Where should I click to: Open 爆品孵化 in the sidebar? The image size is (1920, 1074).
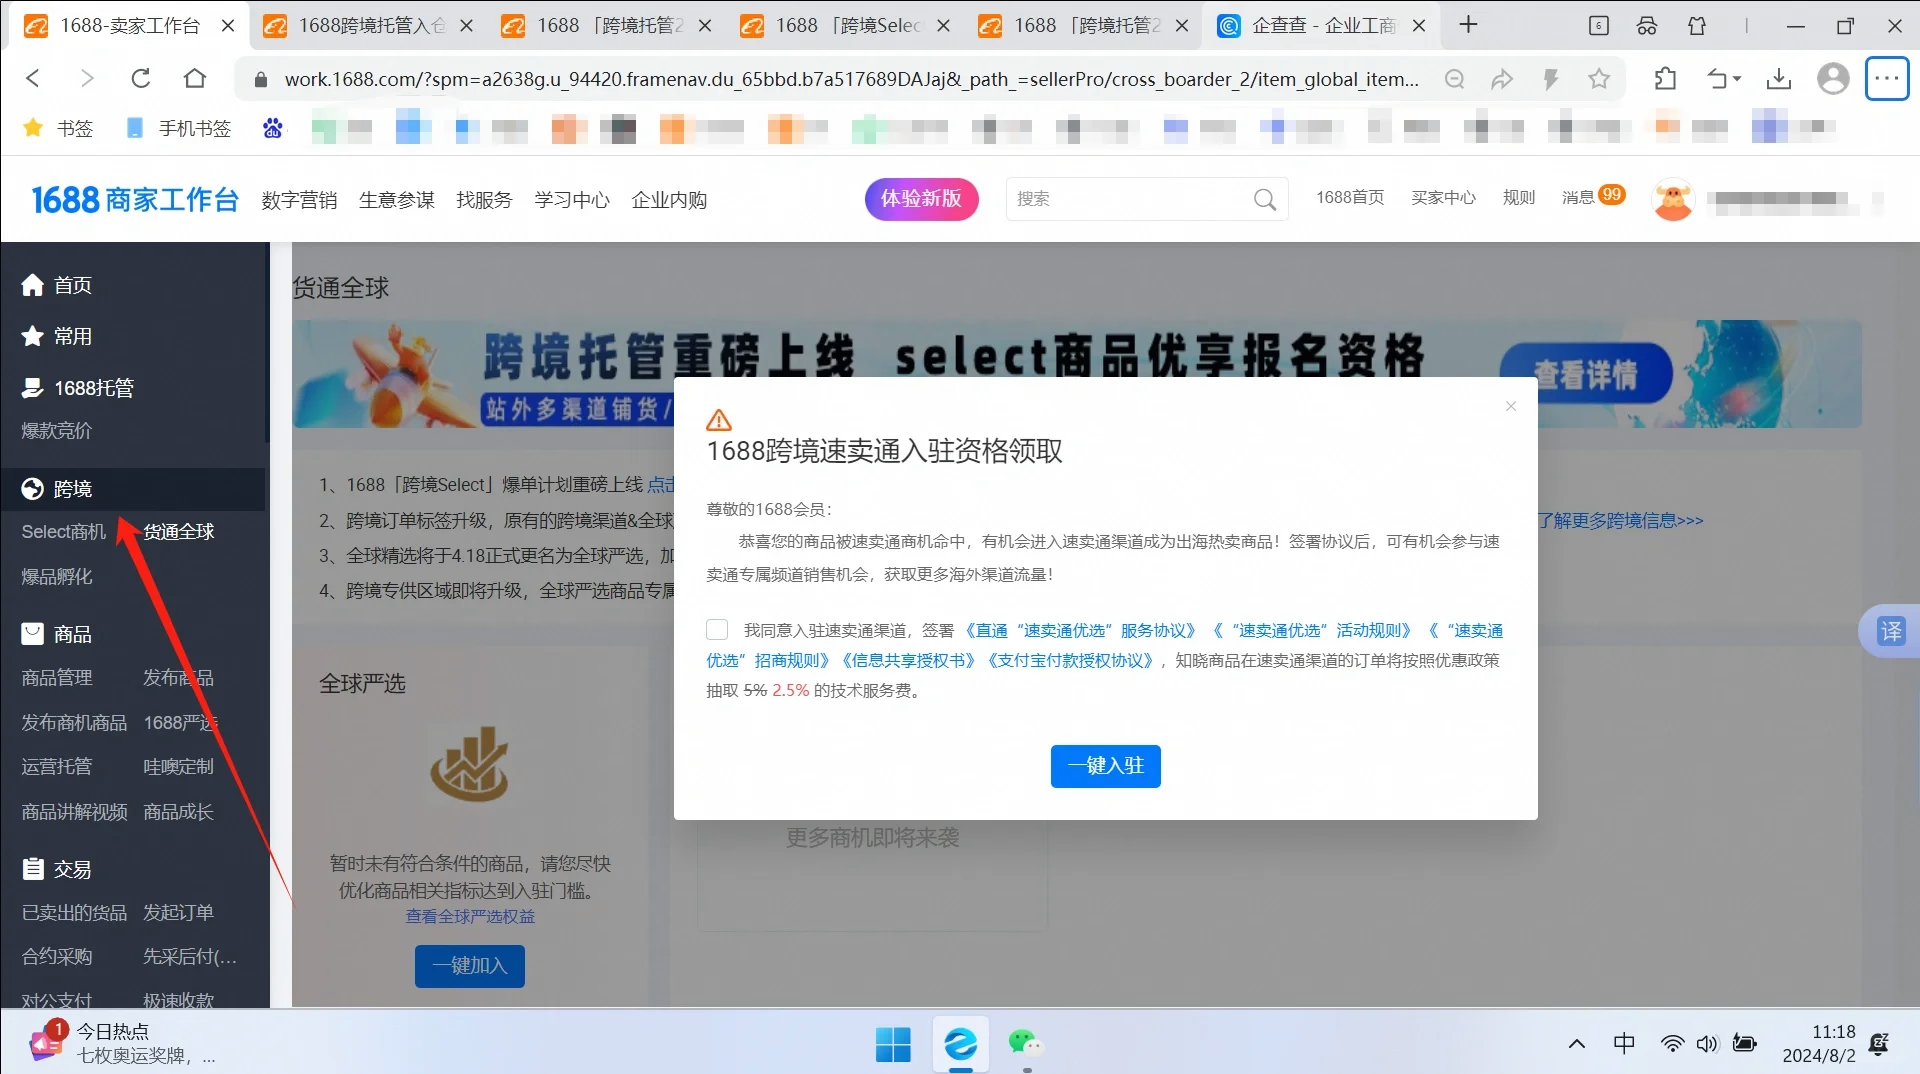(57, 577)
